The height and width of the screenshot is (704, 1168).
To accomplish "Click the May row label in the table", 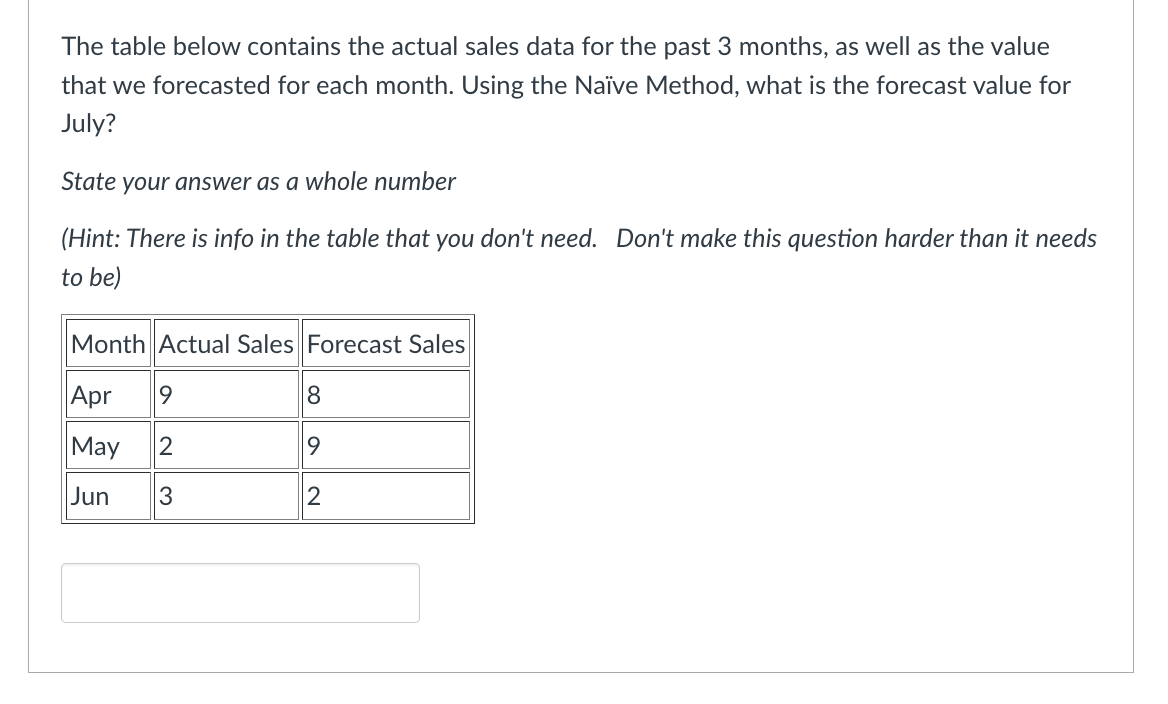I will [x=95, y=445].
